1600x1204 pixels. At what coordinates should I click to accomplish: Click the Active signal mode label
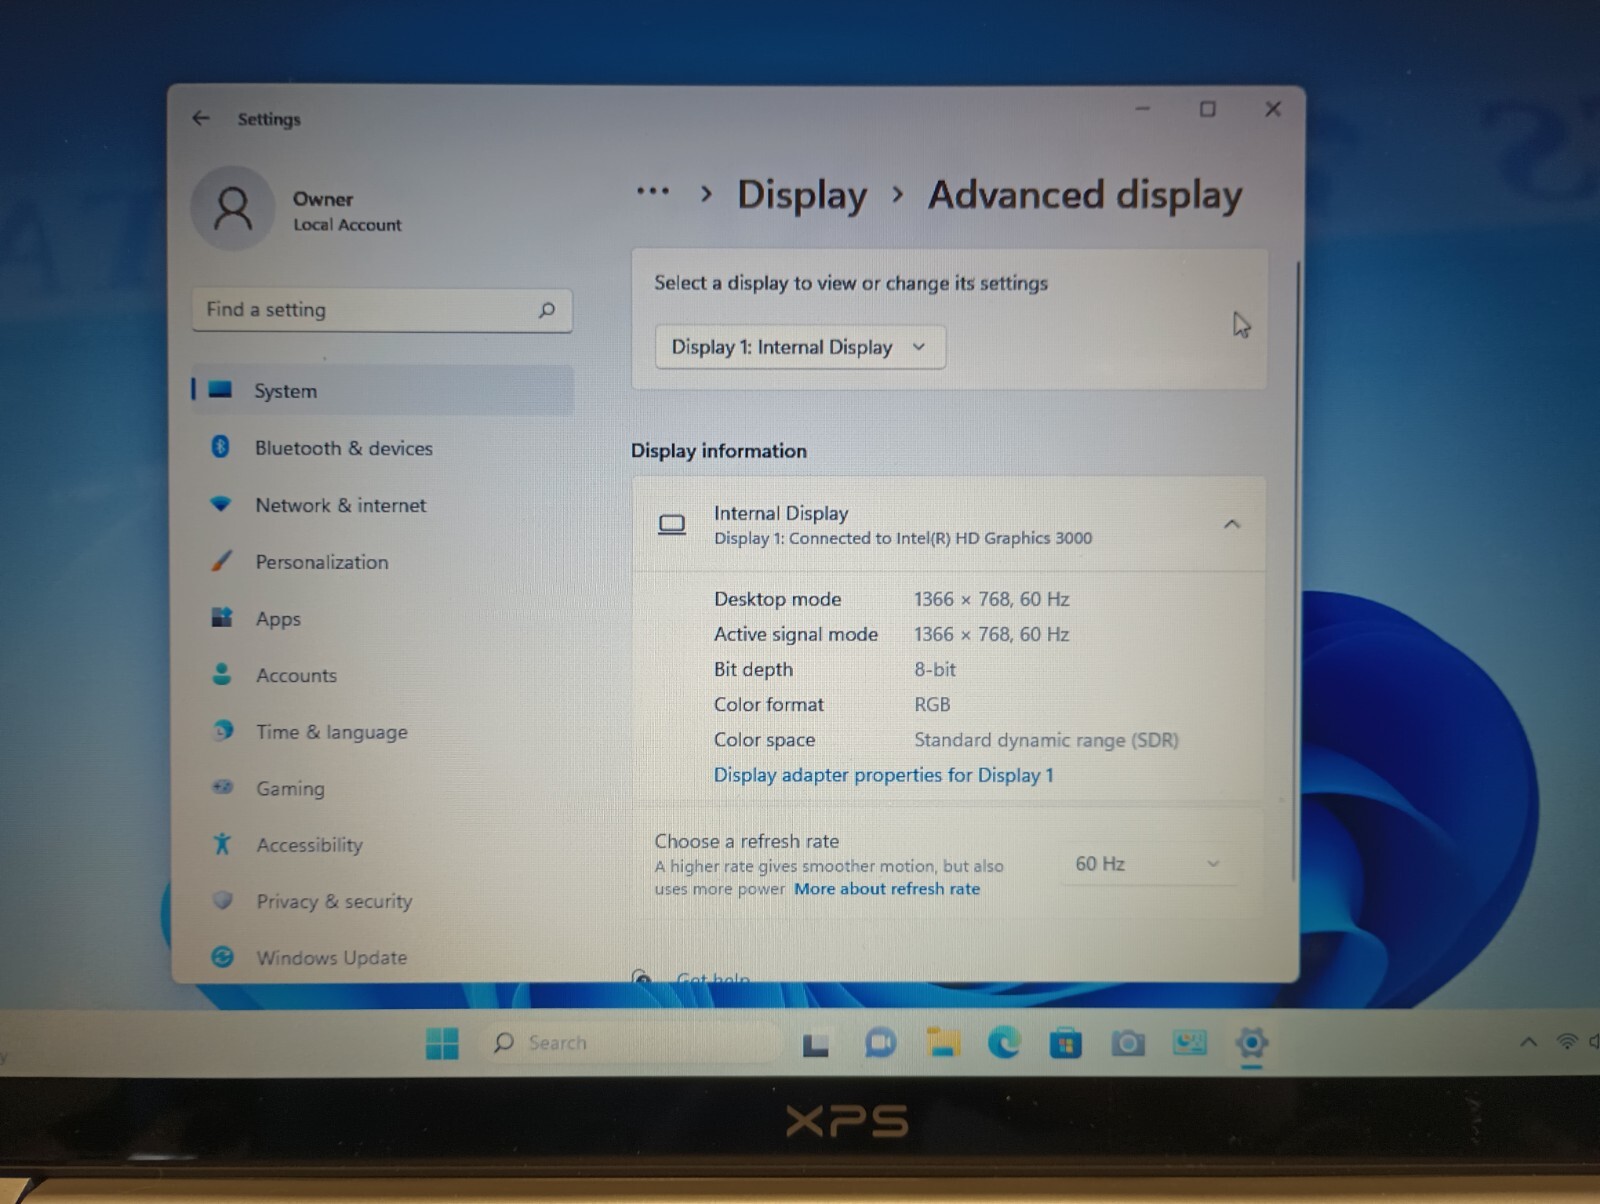[795, 634]
